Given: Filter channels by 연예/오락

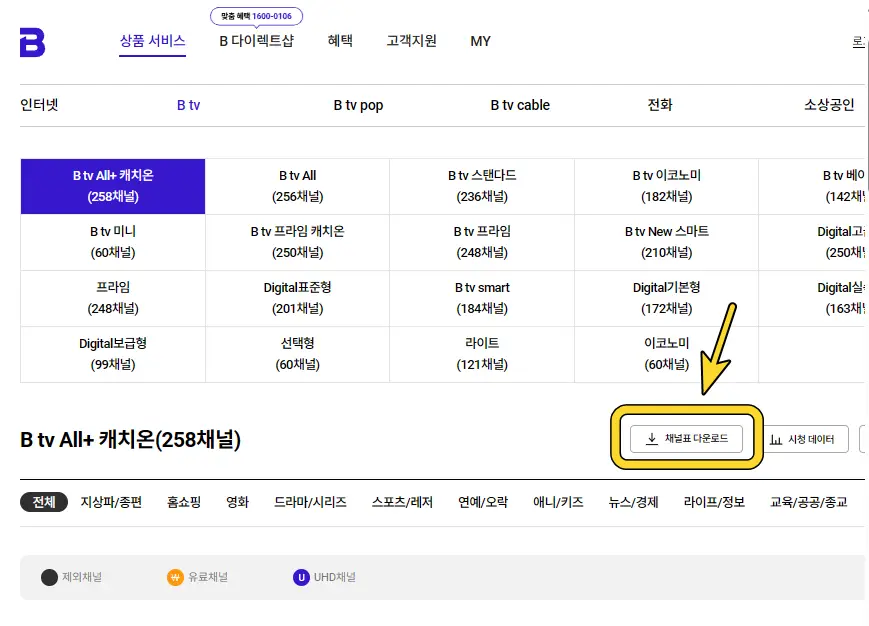Looking at the screenshot, I should (483, 502).
